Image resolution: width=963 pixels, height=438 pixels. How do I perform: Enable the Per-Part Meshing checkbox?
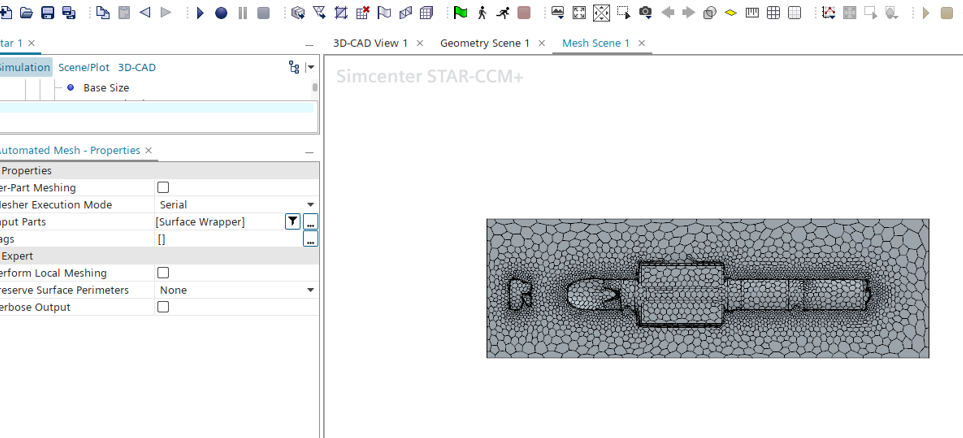pyautogui.click(x=163, y=188)
